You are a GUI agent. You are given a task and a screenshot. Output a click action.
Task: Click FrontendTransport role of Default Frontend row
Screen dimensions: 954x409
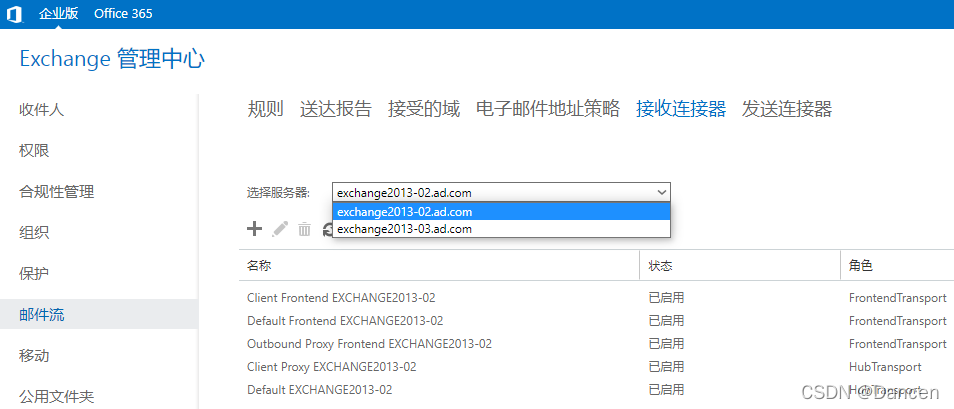pyautogui.click(x=897, y=321)
